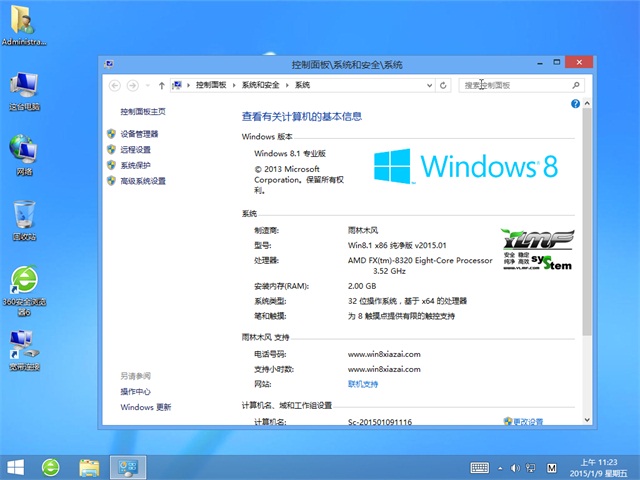Click the 更改设置 link

(x=528, y=422)
